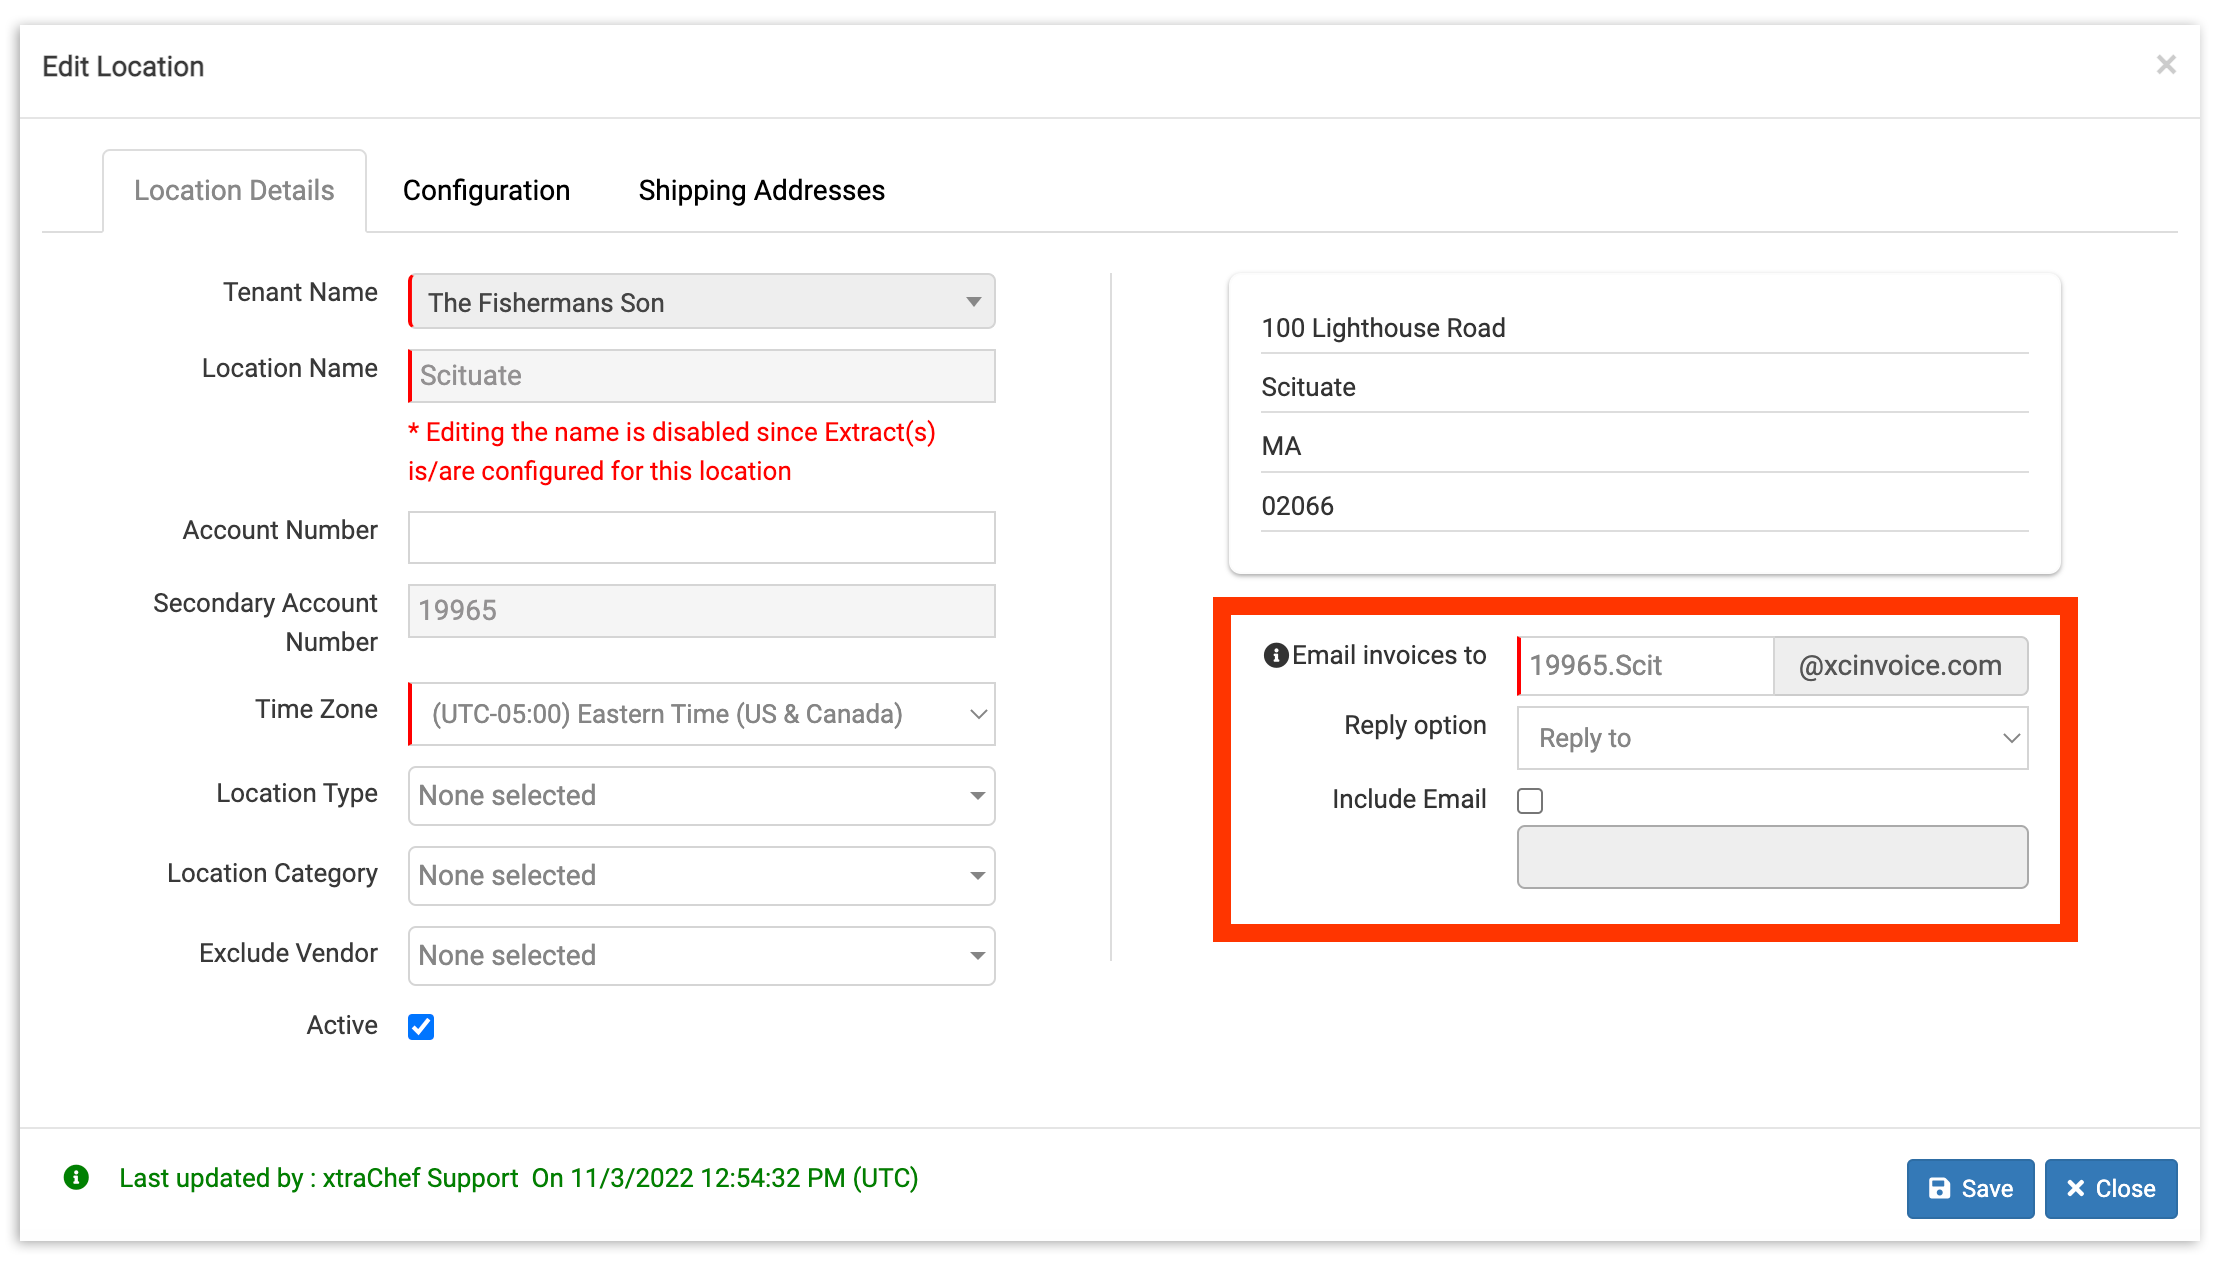Open Location Type dropdown
The height and width of the screenshot is (1266, 2220).
point(701,796)
